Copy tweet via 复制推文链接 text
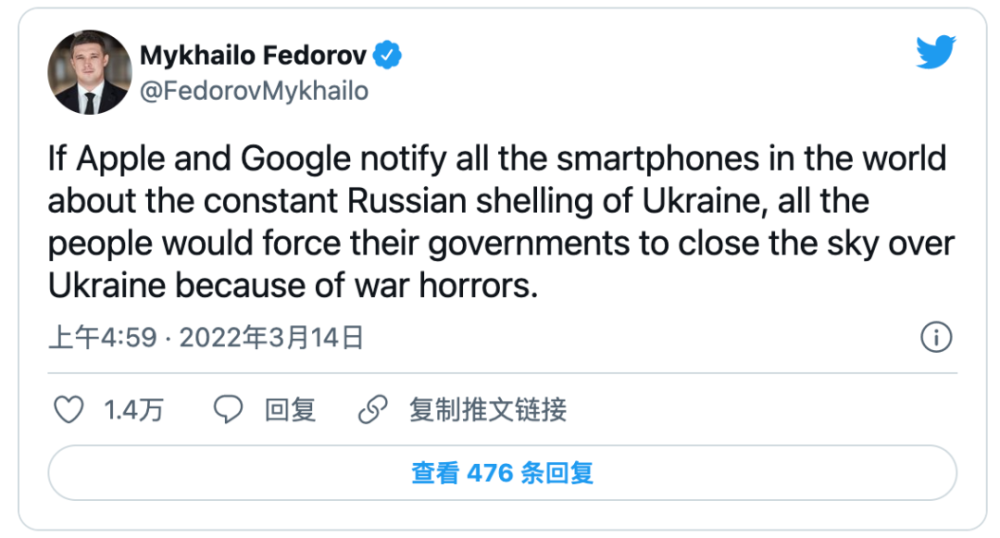Image resolution: width=1000 pixels, height=538 pixels. tap(488, 410)
